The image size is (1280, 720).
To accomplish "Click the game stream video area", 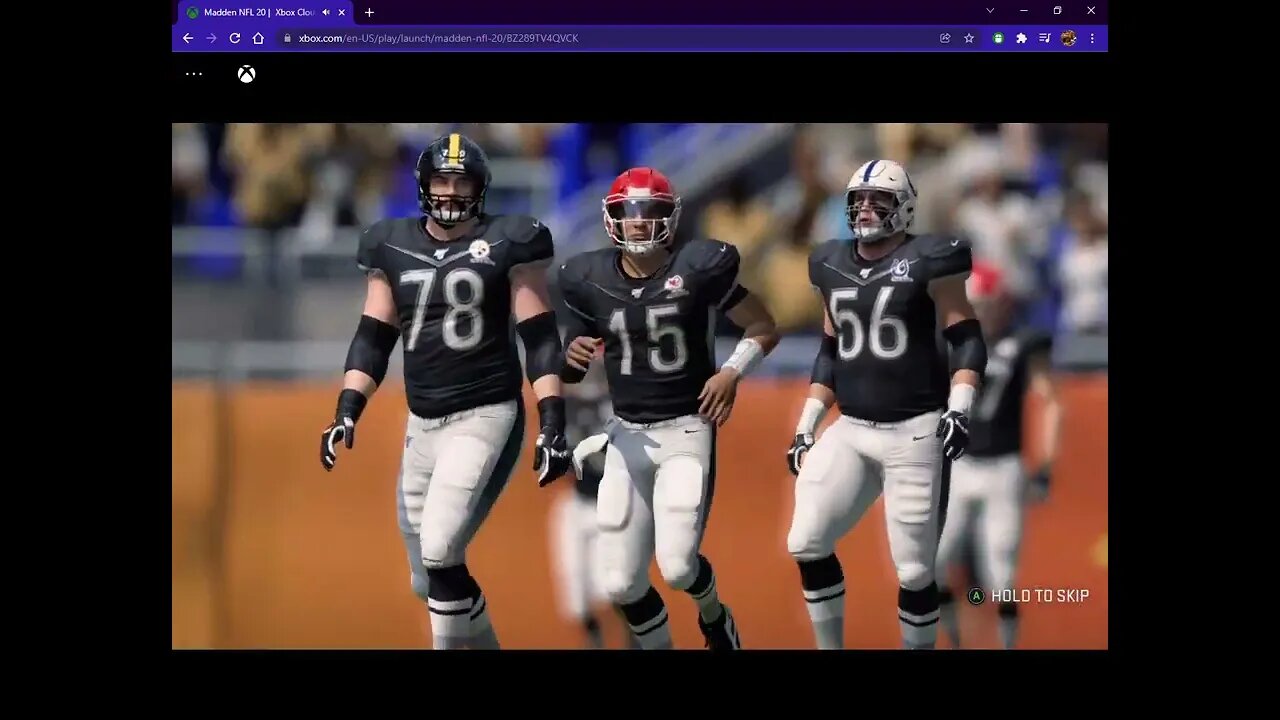I will point(640,386).
